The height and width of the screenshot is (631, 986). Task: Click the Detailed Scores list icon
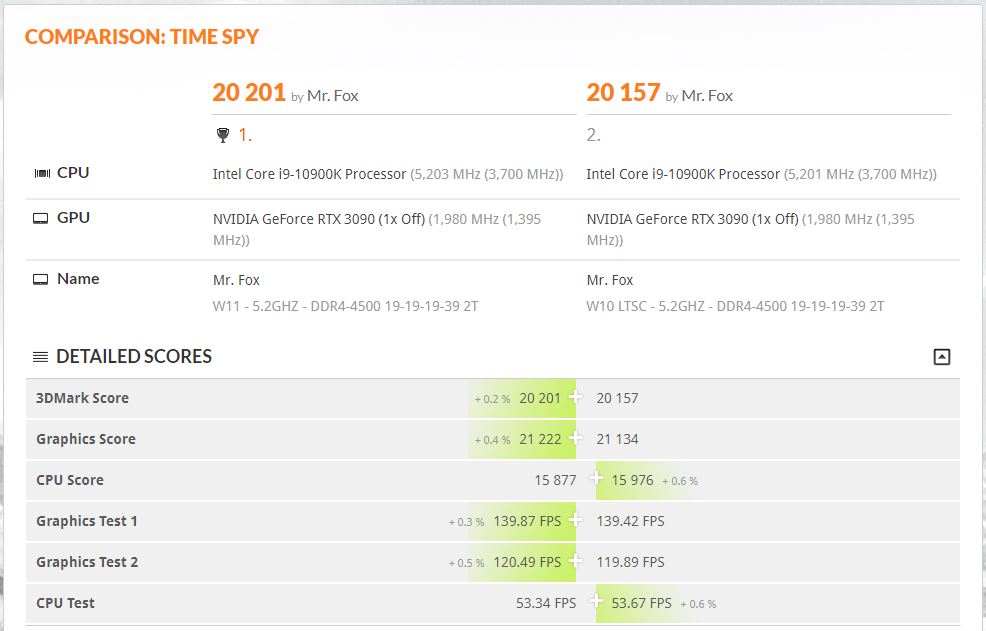(x=40, y=357)
